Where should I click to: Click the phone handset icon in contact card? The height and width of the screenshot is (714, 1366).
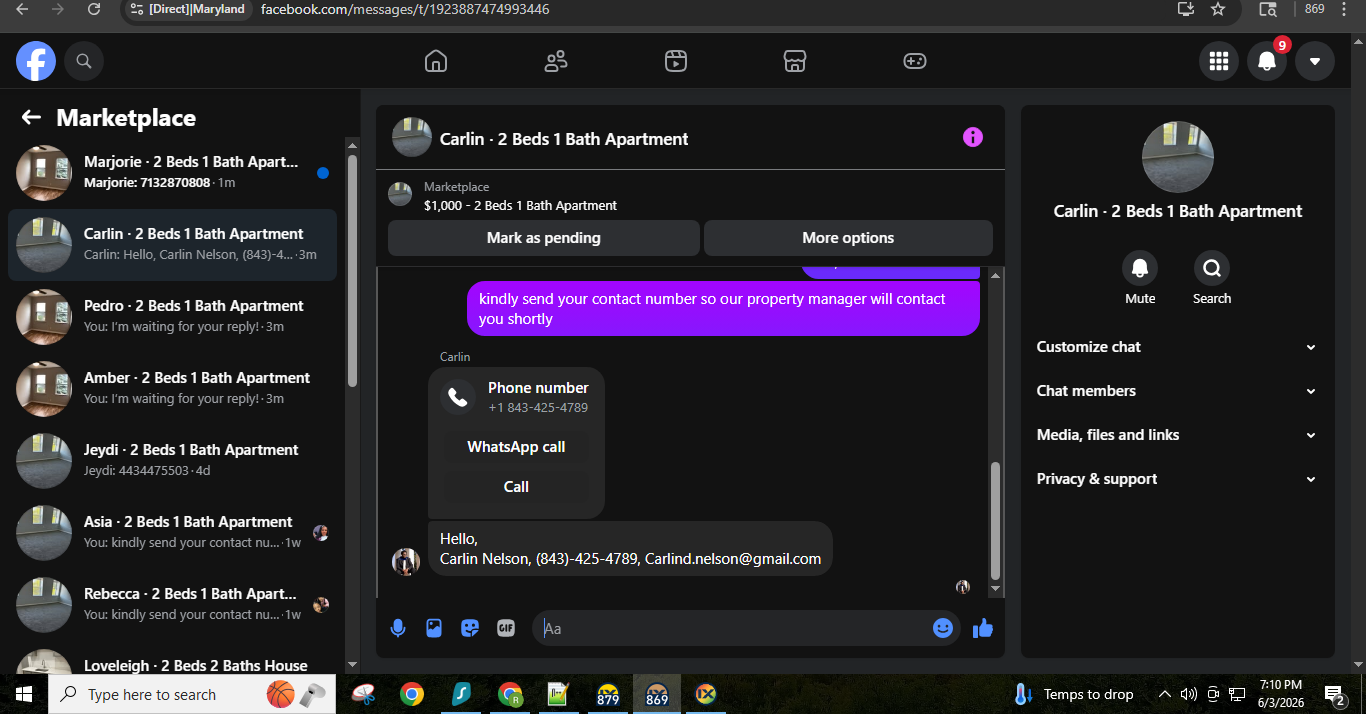(458, 397)
